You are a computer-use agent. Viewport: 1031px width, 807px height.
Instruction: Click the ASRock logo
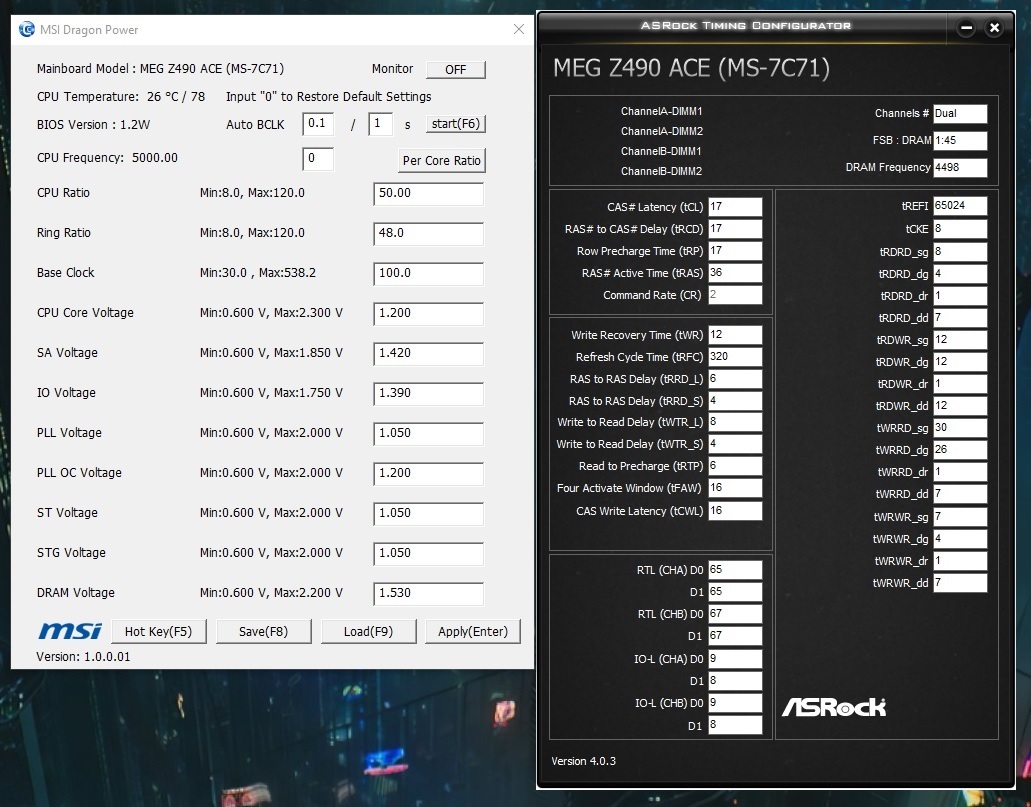pos(834,707)
